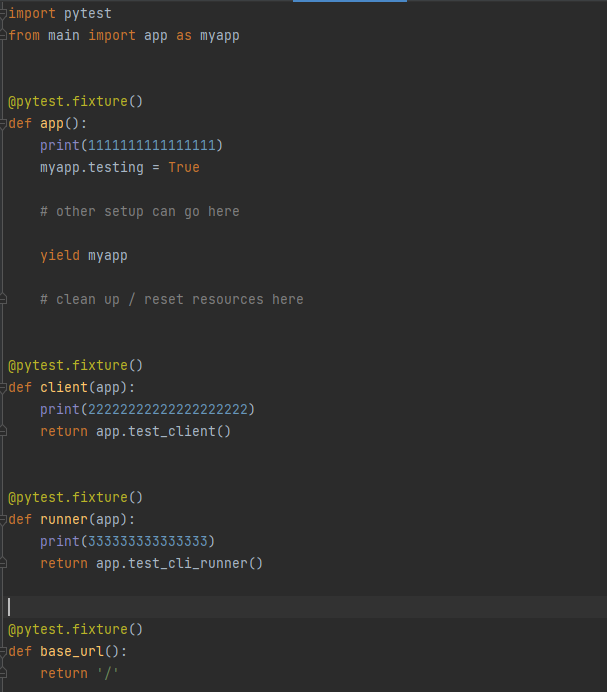The image size is (607, 692).
Task: Click the number in "print(22222222222222222222)"
Action: (x=167, y=409)
